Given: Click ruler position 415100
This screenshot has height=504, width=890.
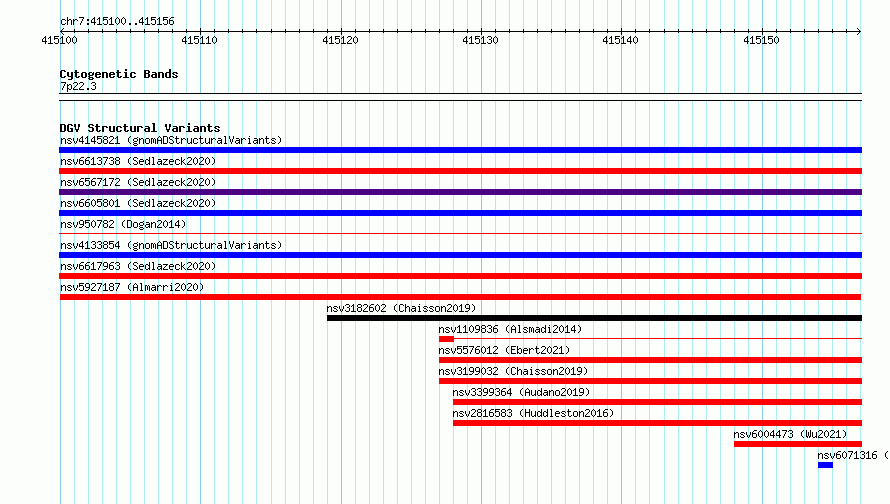Looking at the screenshot, I should [59, 40].
